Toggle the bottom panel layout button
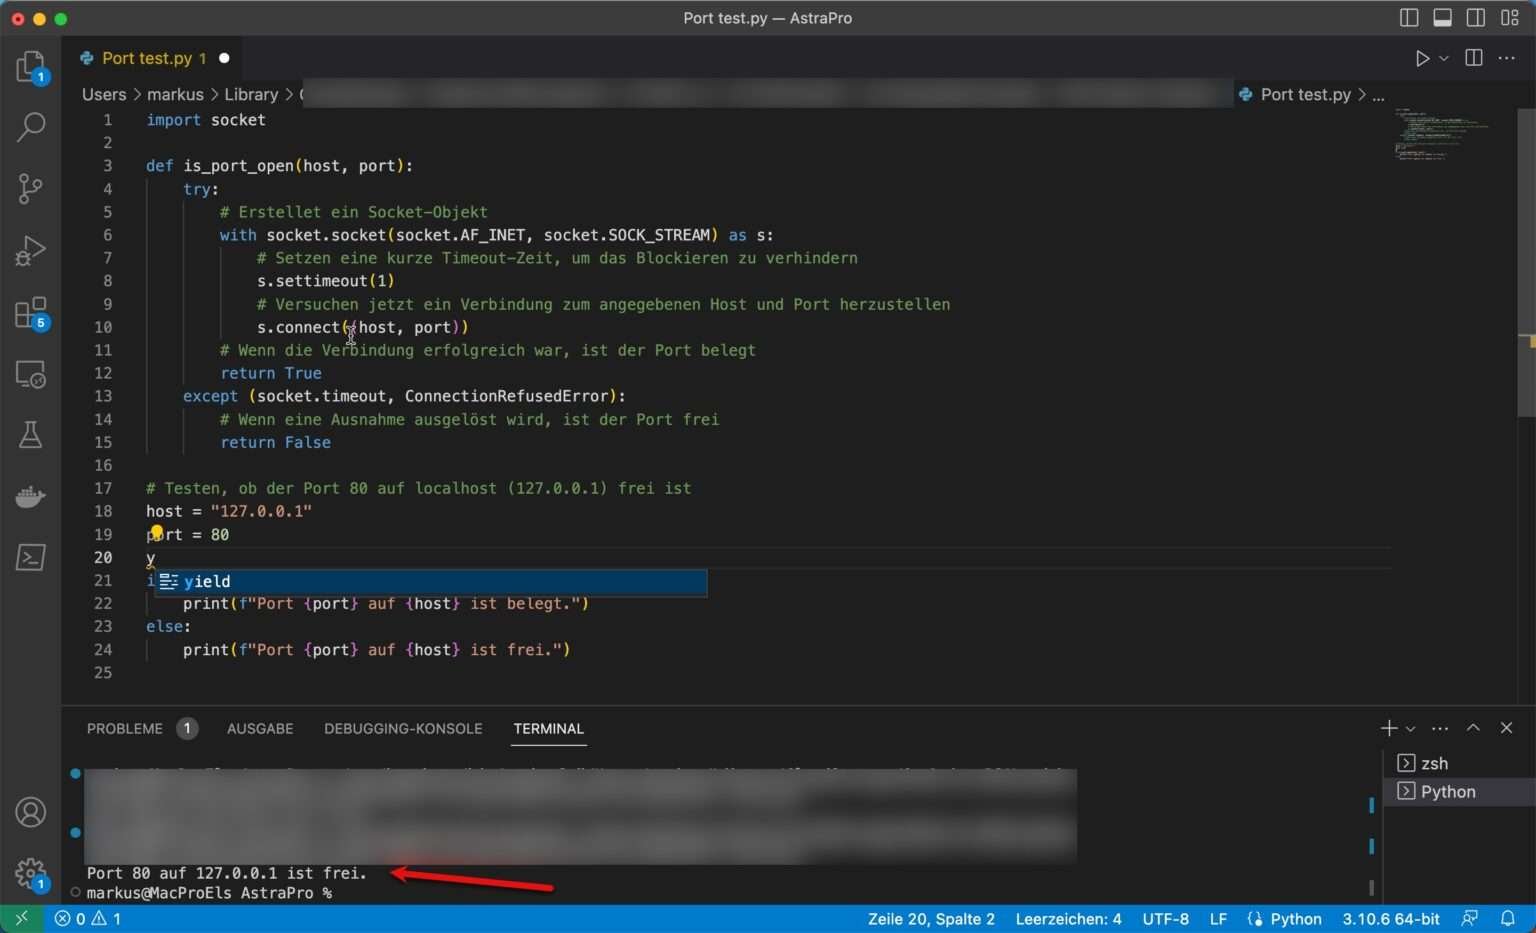The width and height of the screenshot is (1536, 933). click(x=1442, y=18)
